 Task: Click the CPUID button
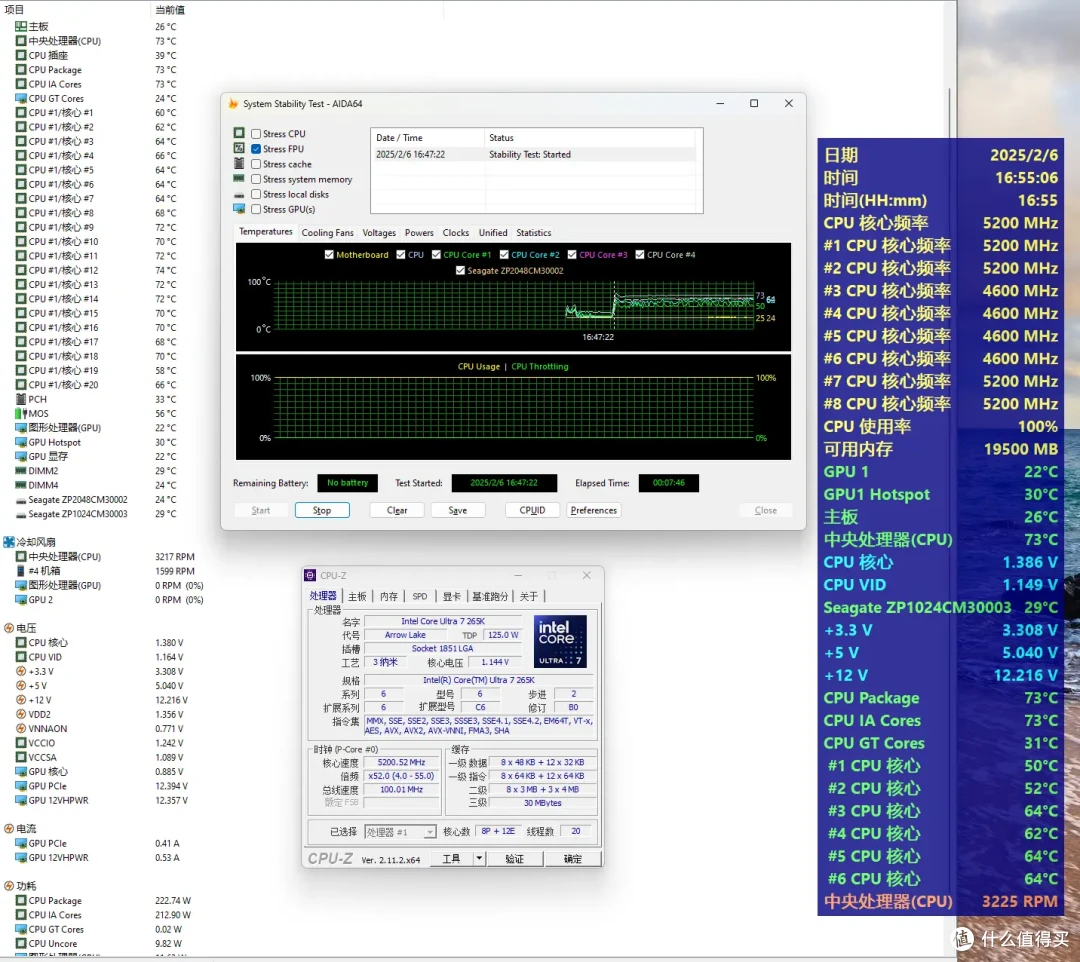pyautogui.click(x=532, y=510)
